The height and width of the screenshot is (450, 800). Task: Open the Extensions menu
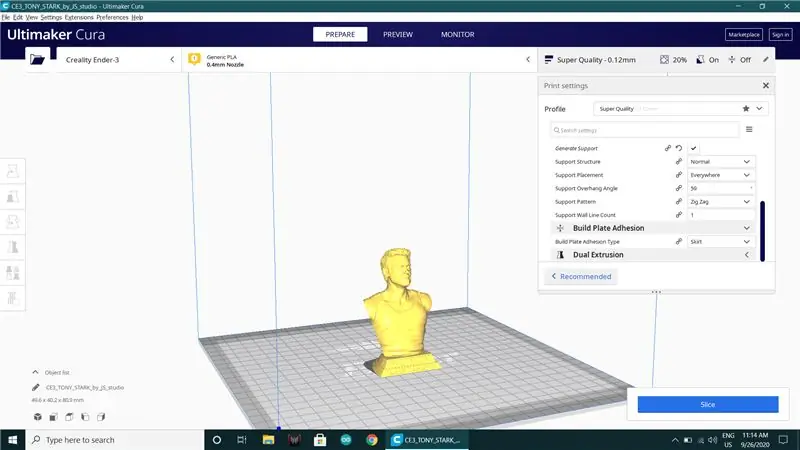pyautogui.click(x=79, y=17)
